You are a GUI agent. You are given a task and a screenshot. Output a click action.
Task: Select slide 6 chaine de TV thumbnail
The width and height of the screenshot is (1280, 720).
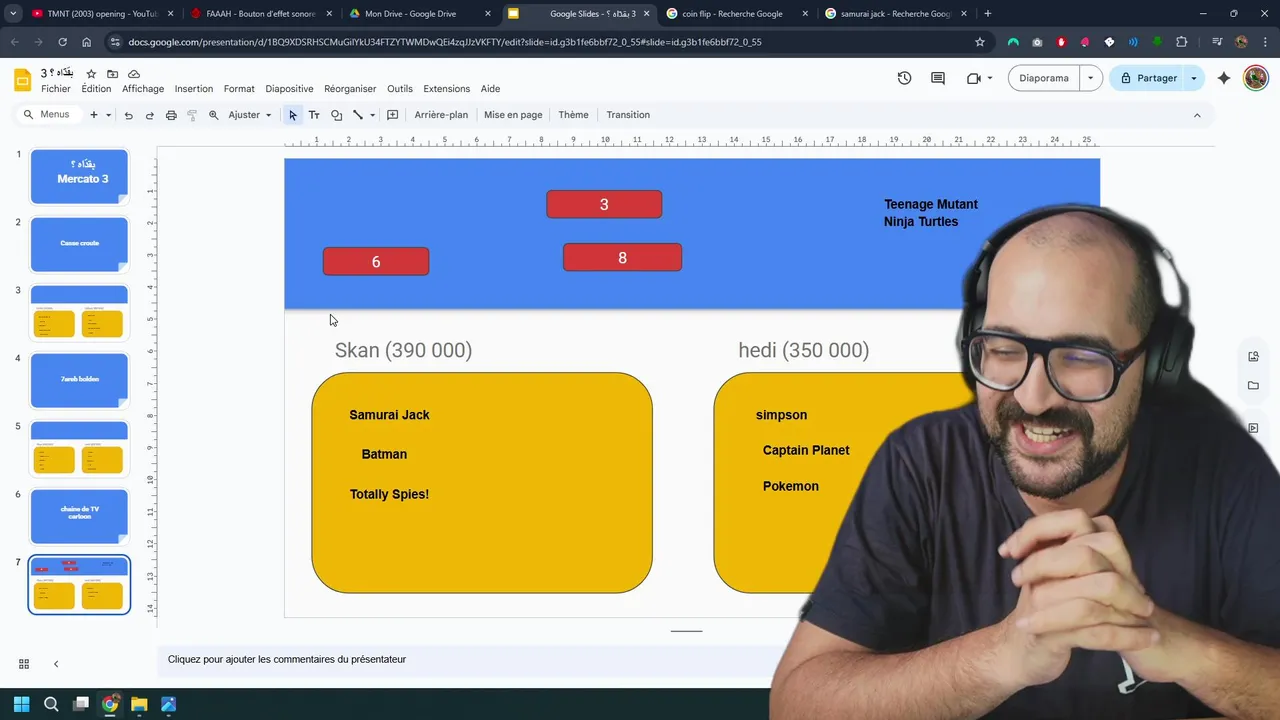(79, 516)
